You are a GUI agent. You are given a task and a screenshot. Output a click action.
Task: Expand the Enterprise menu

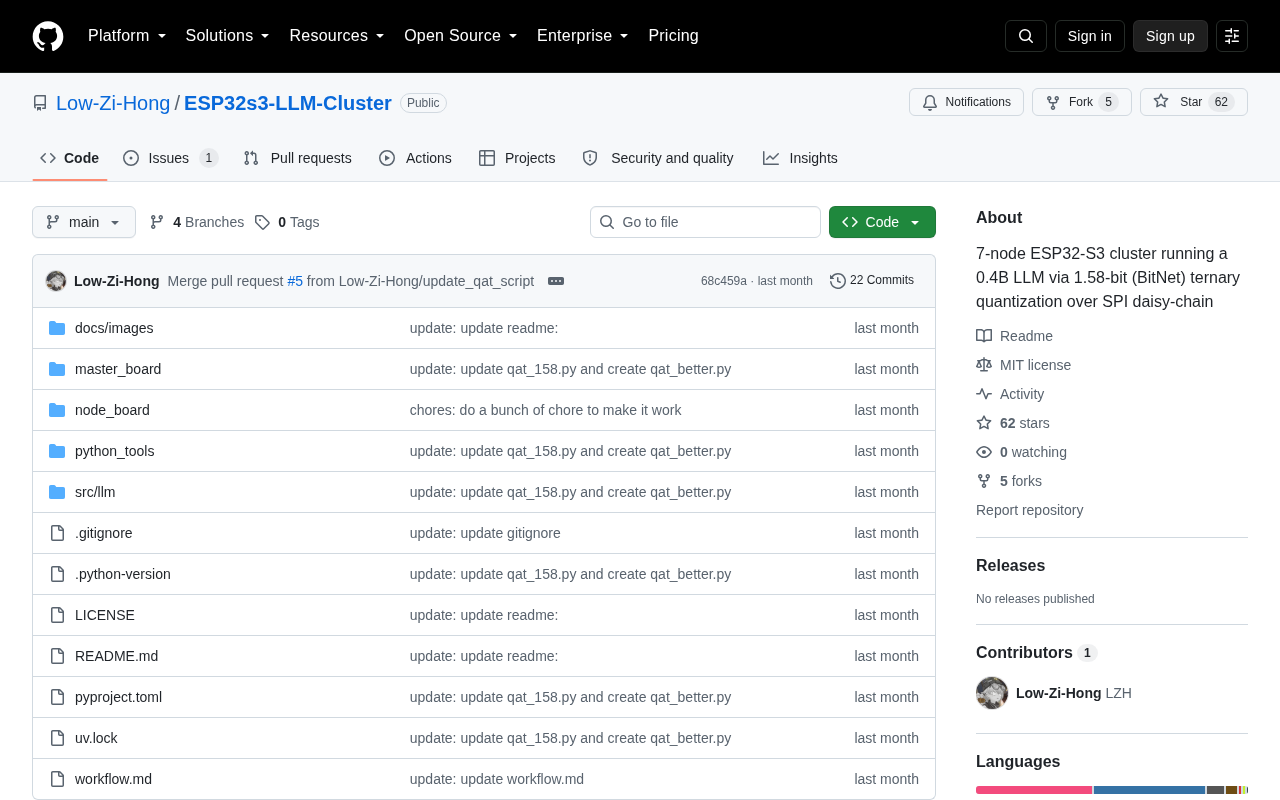click(583, 36)
